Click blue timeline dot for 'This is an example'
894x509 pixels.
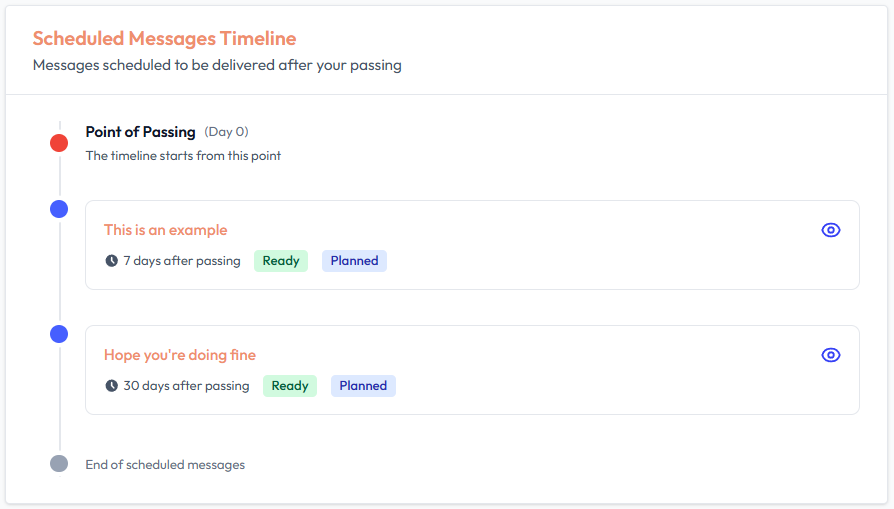59,209
